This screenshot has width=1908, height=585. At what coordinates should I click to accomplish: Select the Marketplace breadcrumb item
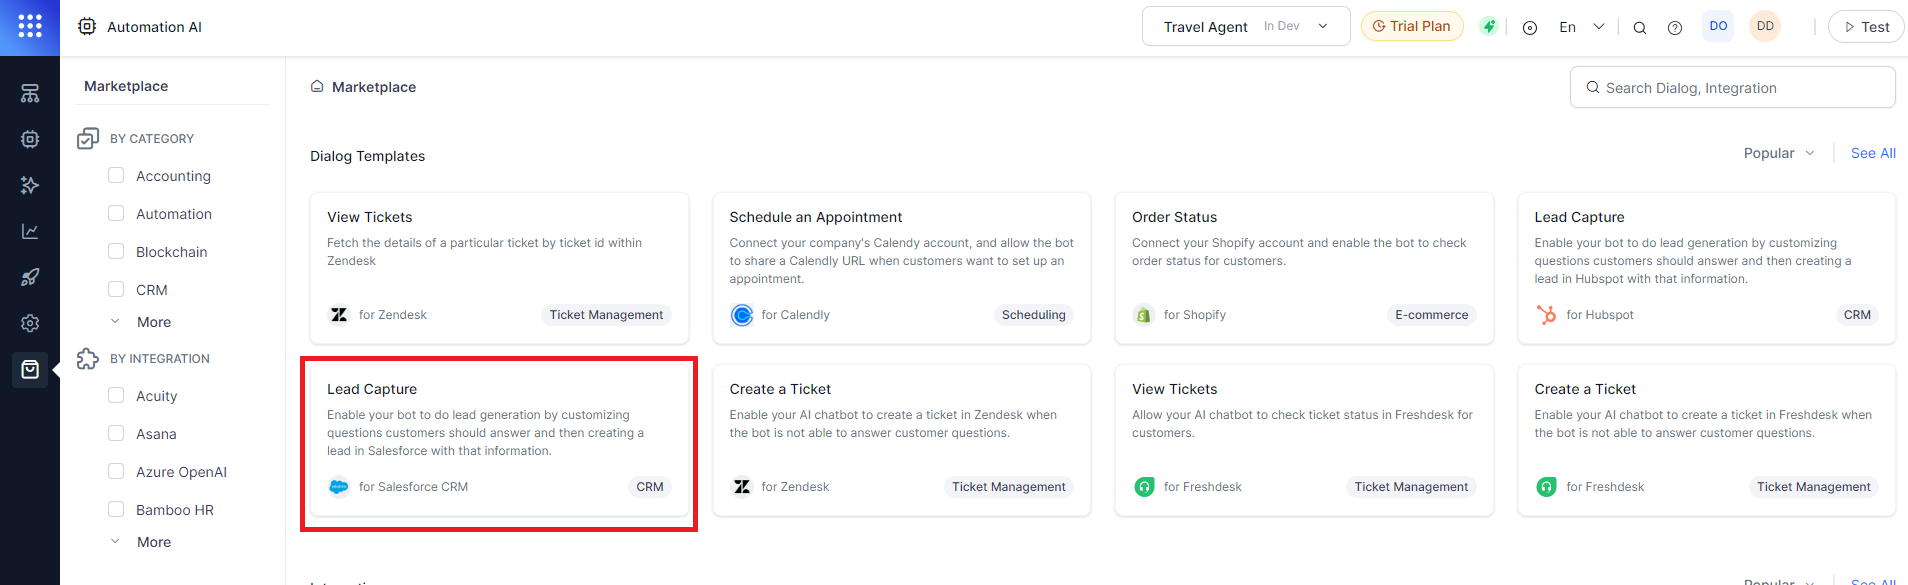tap(373, 87)
